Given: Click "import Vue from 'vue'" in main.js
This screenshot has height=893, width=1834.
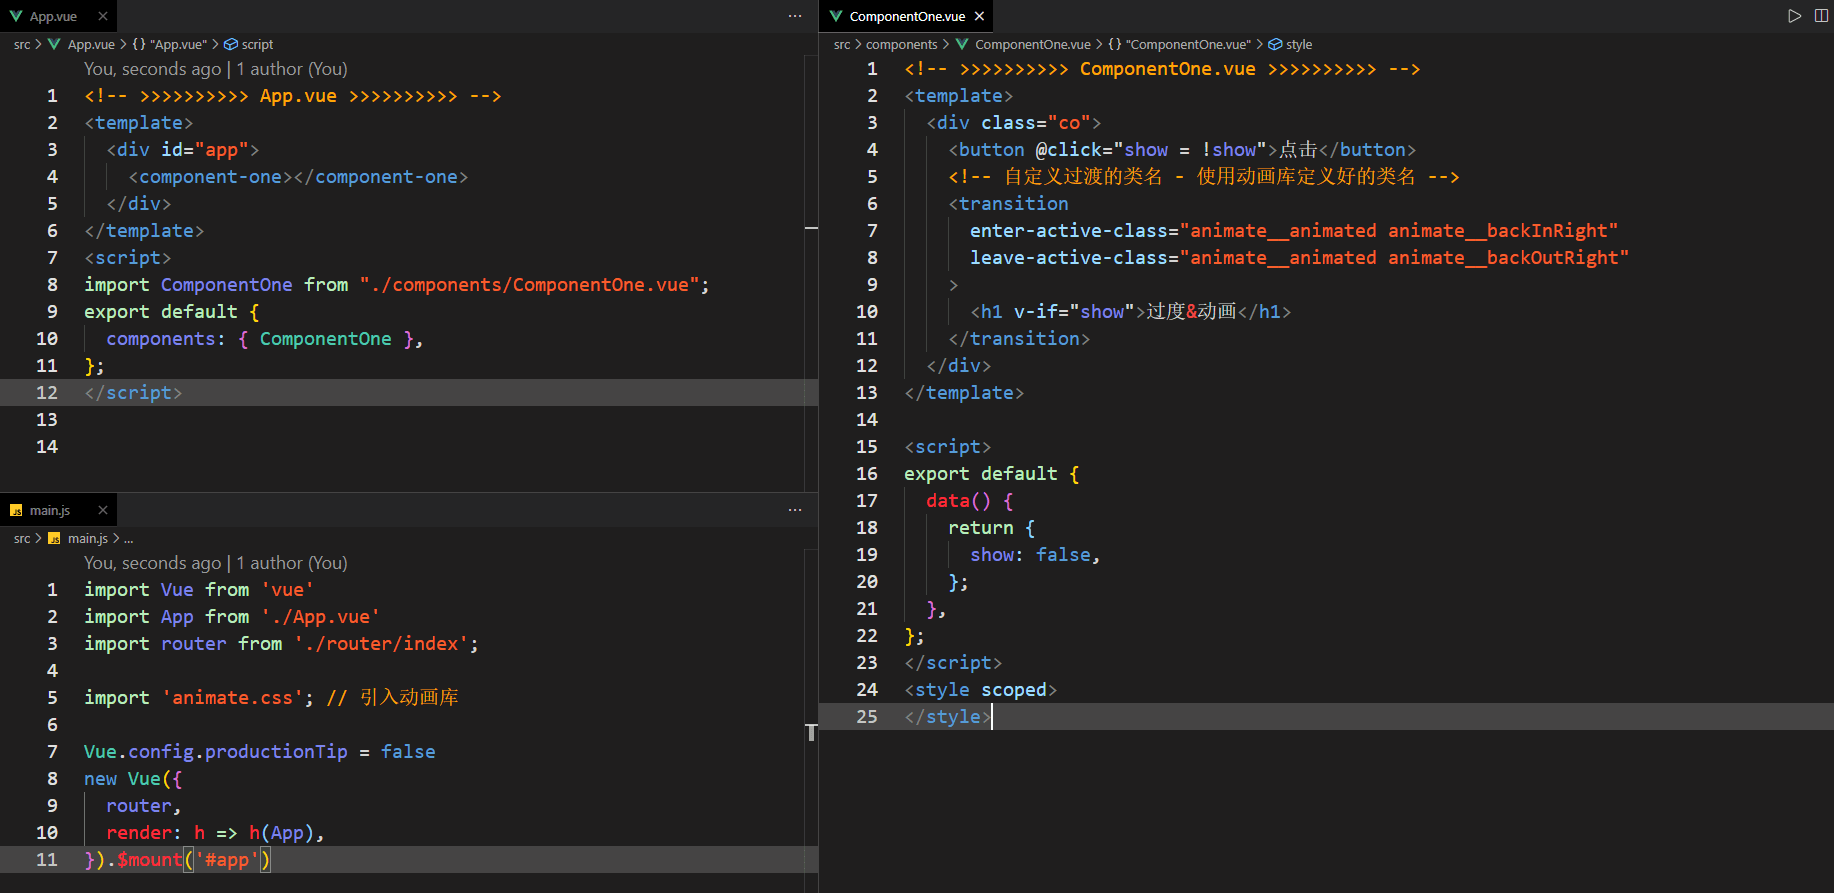Looking at the screenshot, I should click(x=199, y=589).
